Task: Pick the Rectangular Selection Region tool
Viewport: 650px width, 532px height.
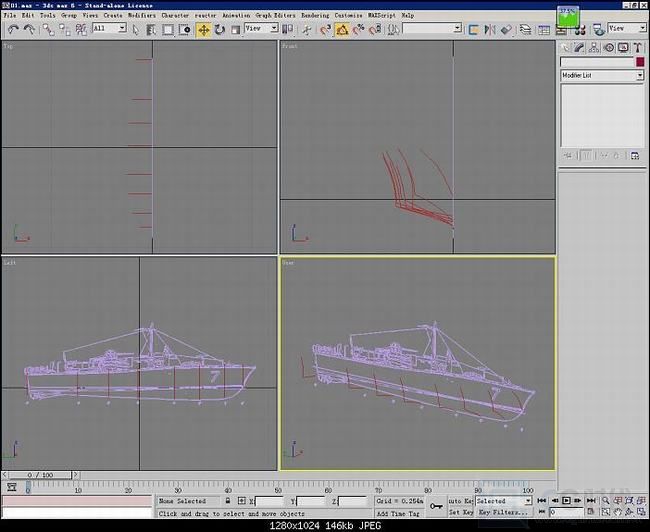Action: [x=167, y=29]
